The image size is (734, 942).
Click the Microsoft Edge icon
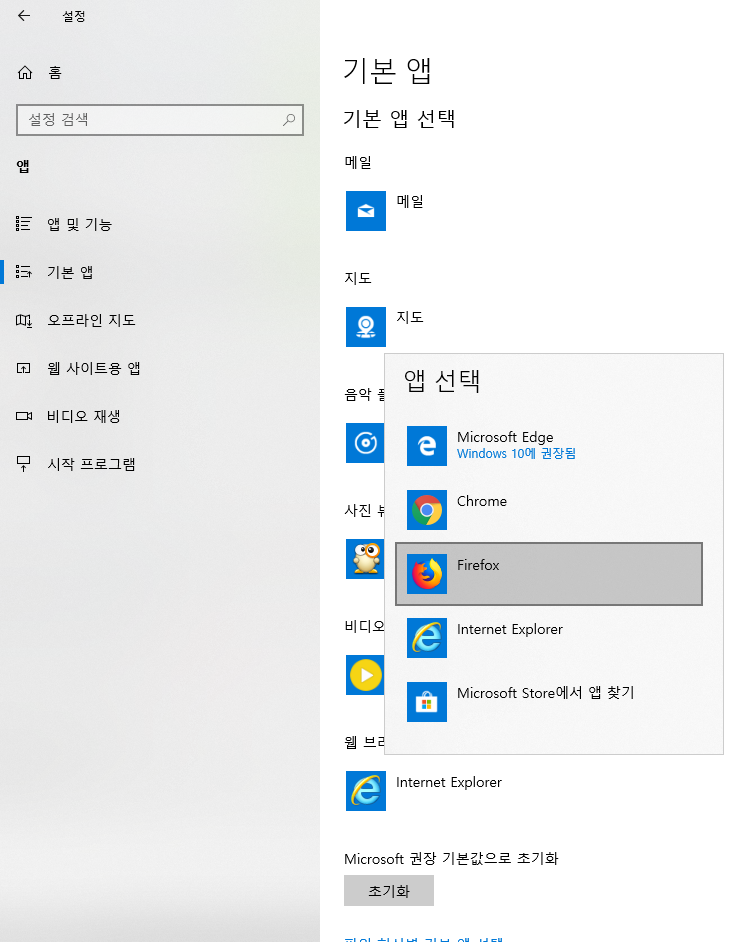tap(427, 446)
